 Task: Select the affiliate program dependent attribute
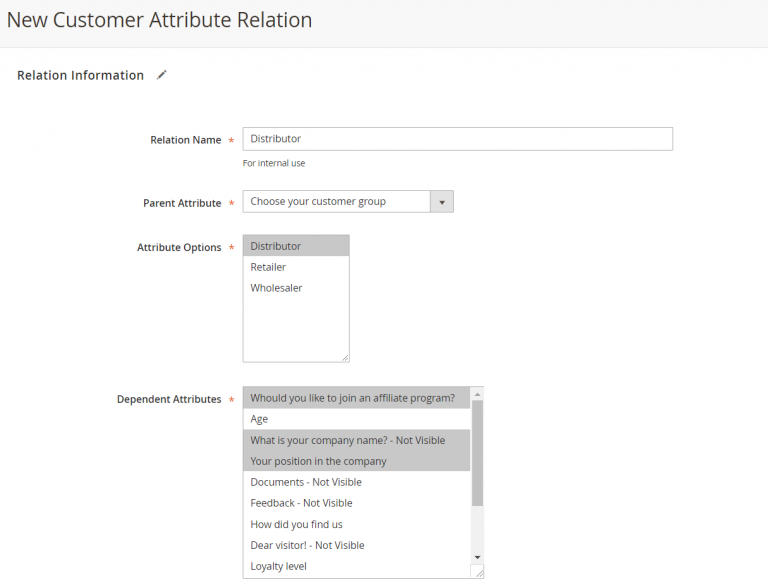point(355,398)
